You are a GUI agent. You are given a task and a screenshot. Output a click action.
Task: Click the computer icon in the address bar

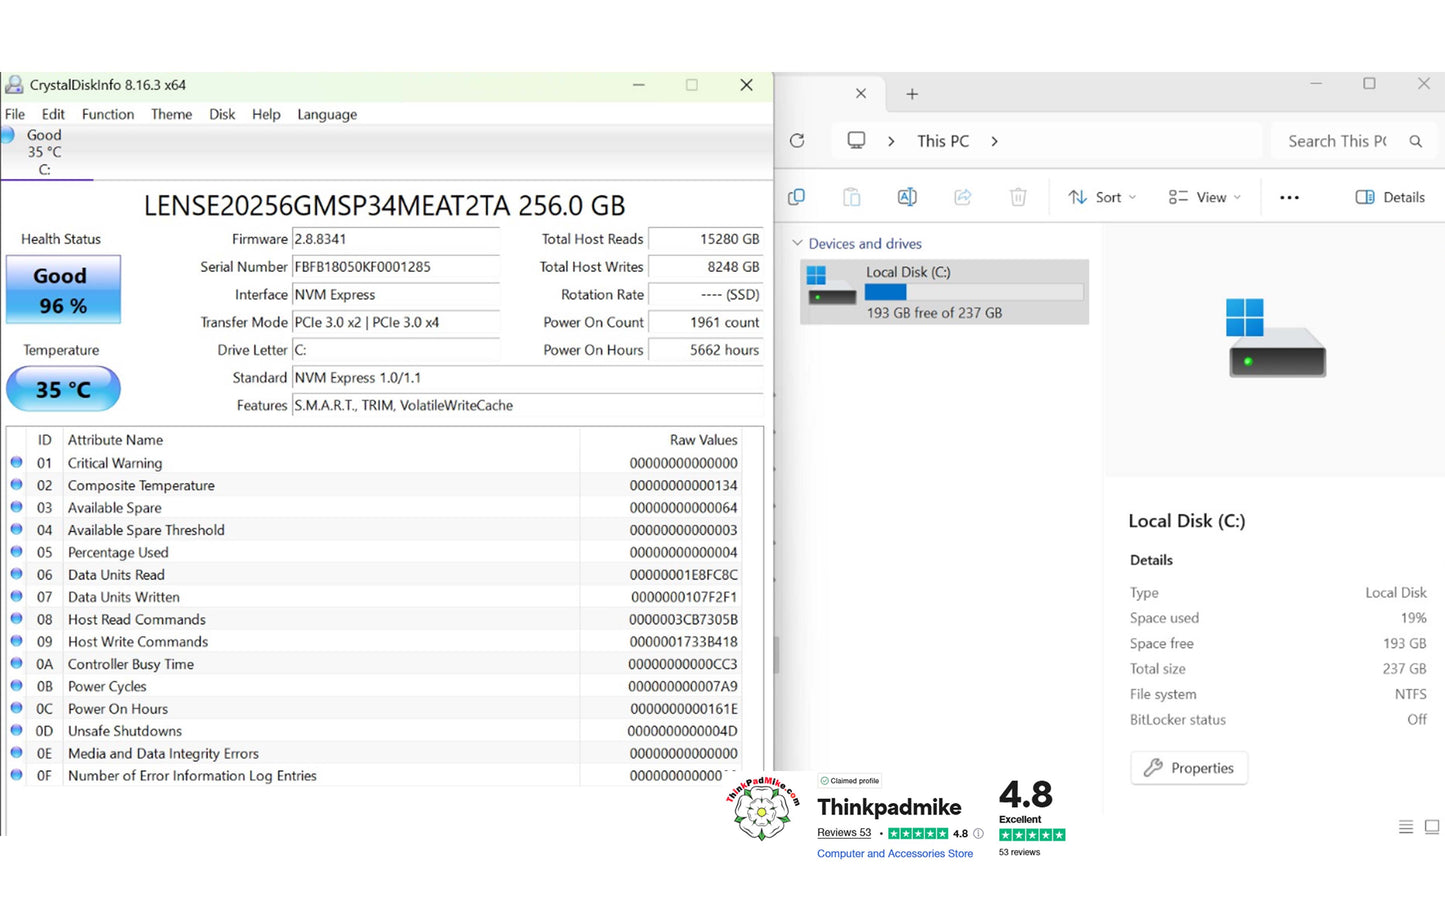coord(856,141)
